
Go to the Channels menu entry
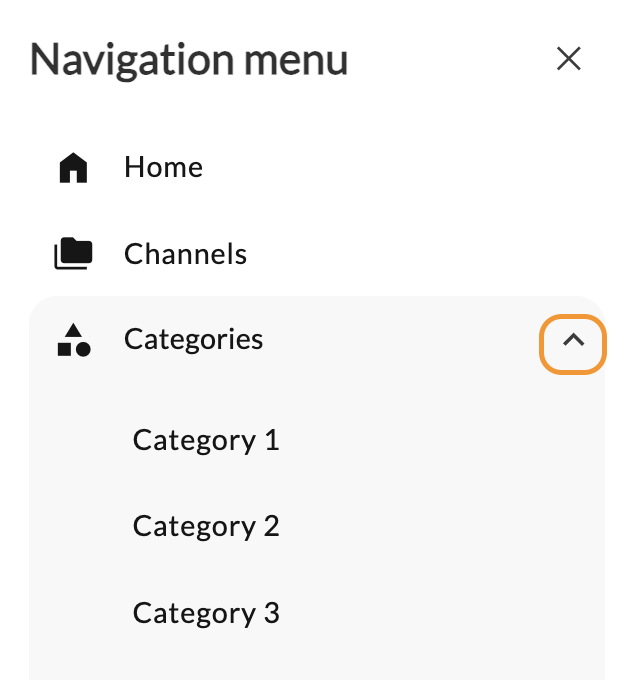point(186,254)
